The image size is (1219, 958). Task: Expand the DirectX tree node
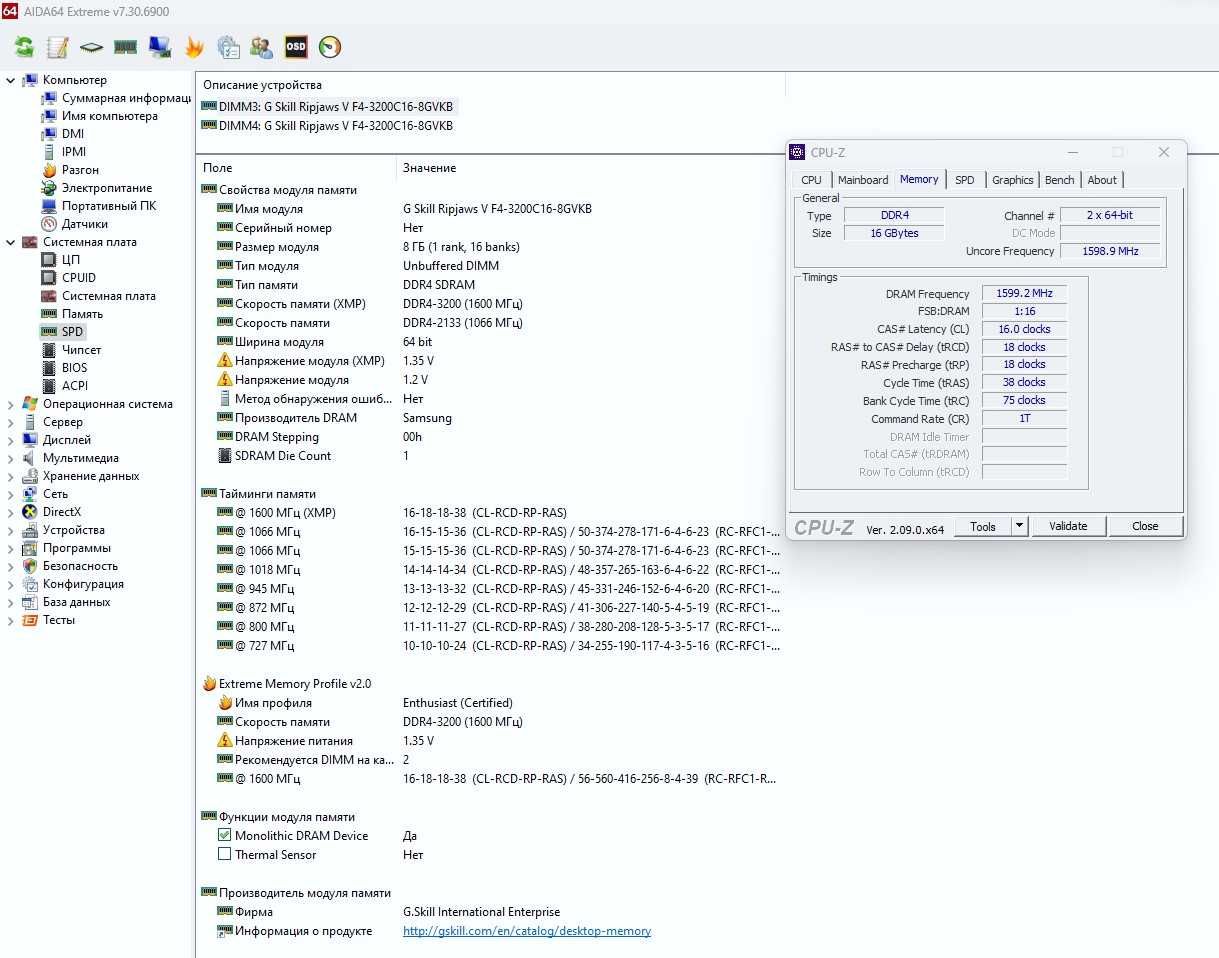(11, 512)
